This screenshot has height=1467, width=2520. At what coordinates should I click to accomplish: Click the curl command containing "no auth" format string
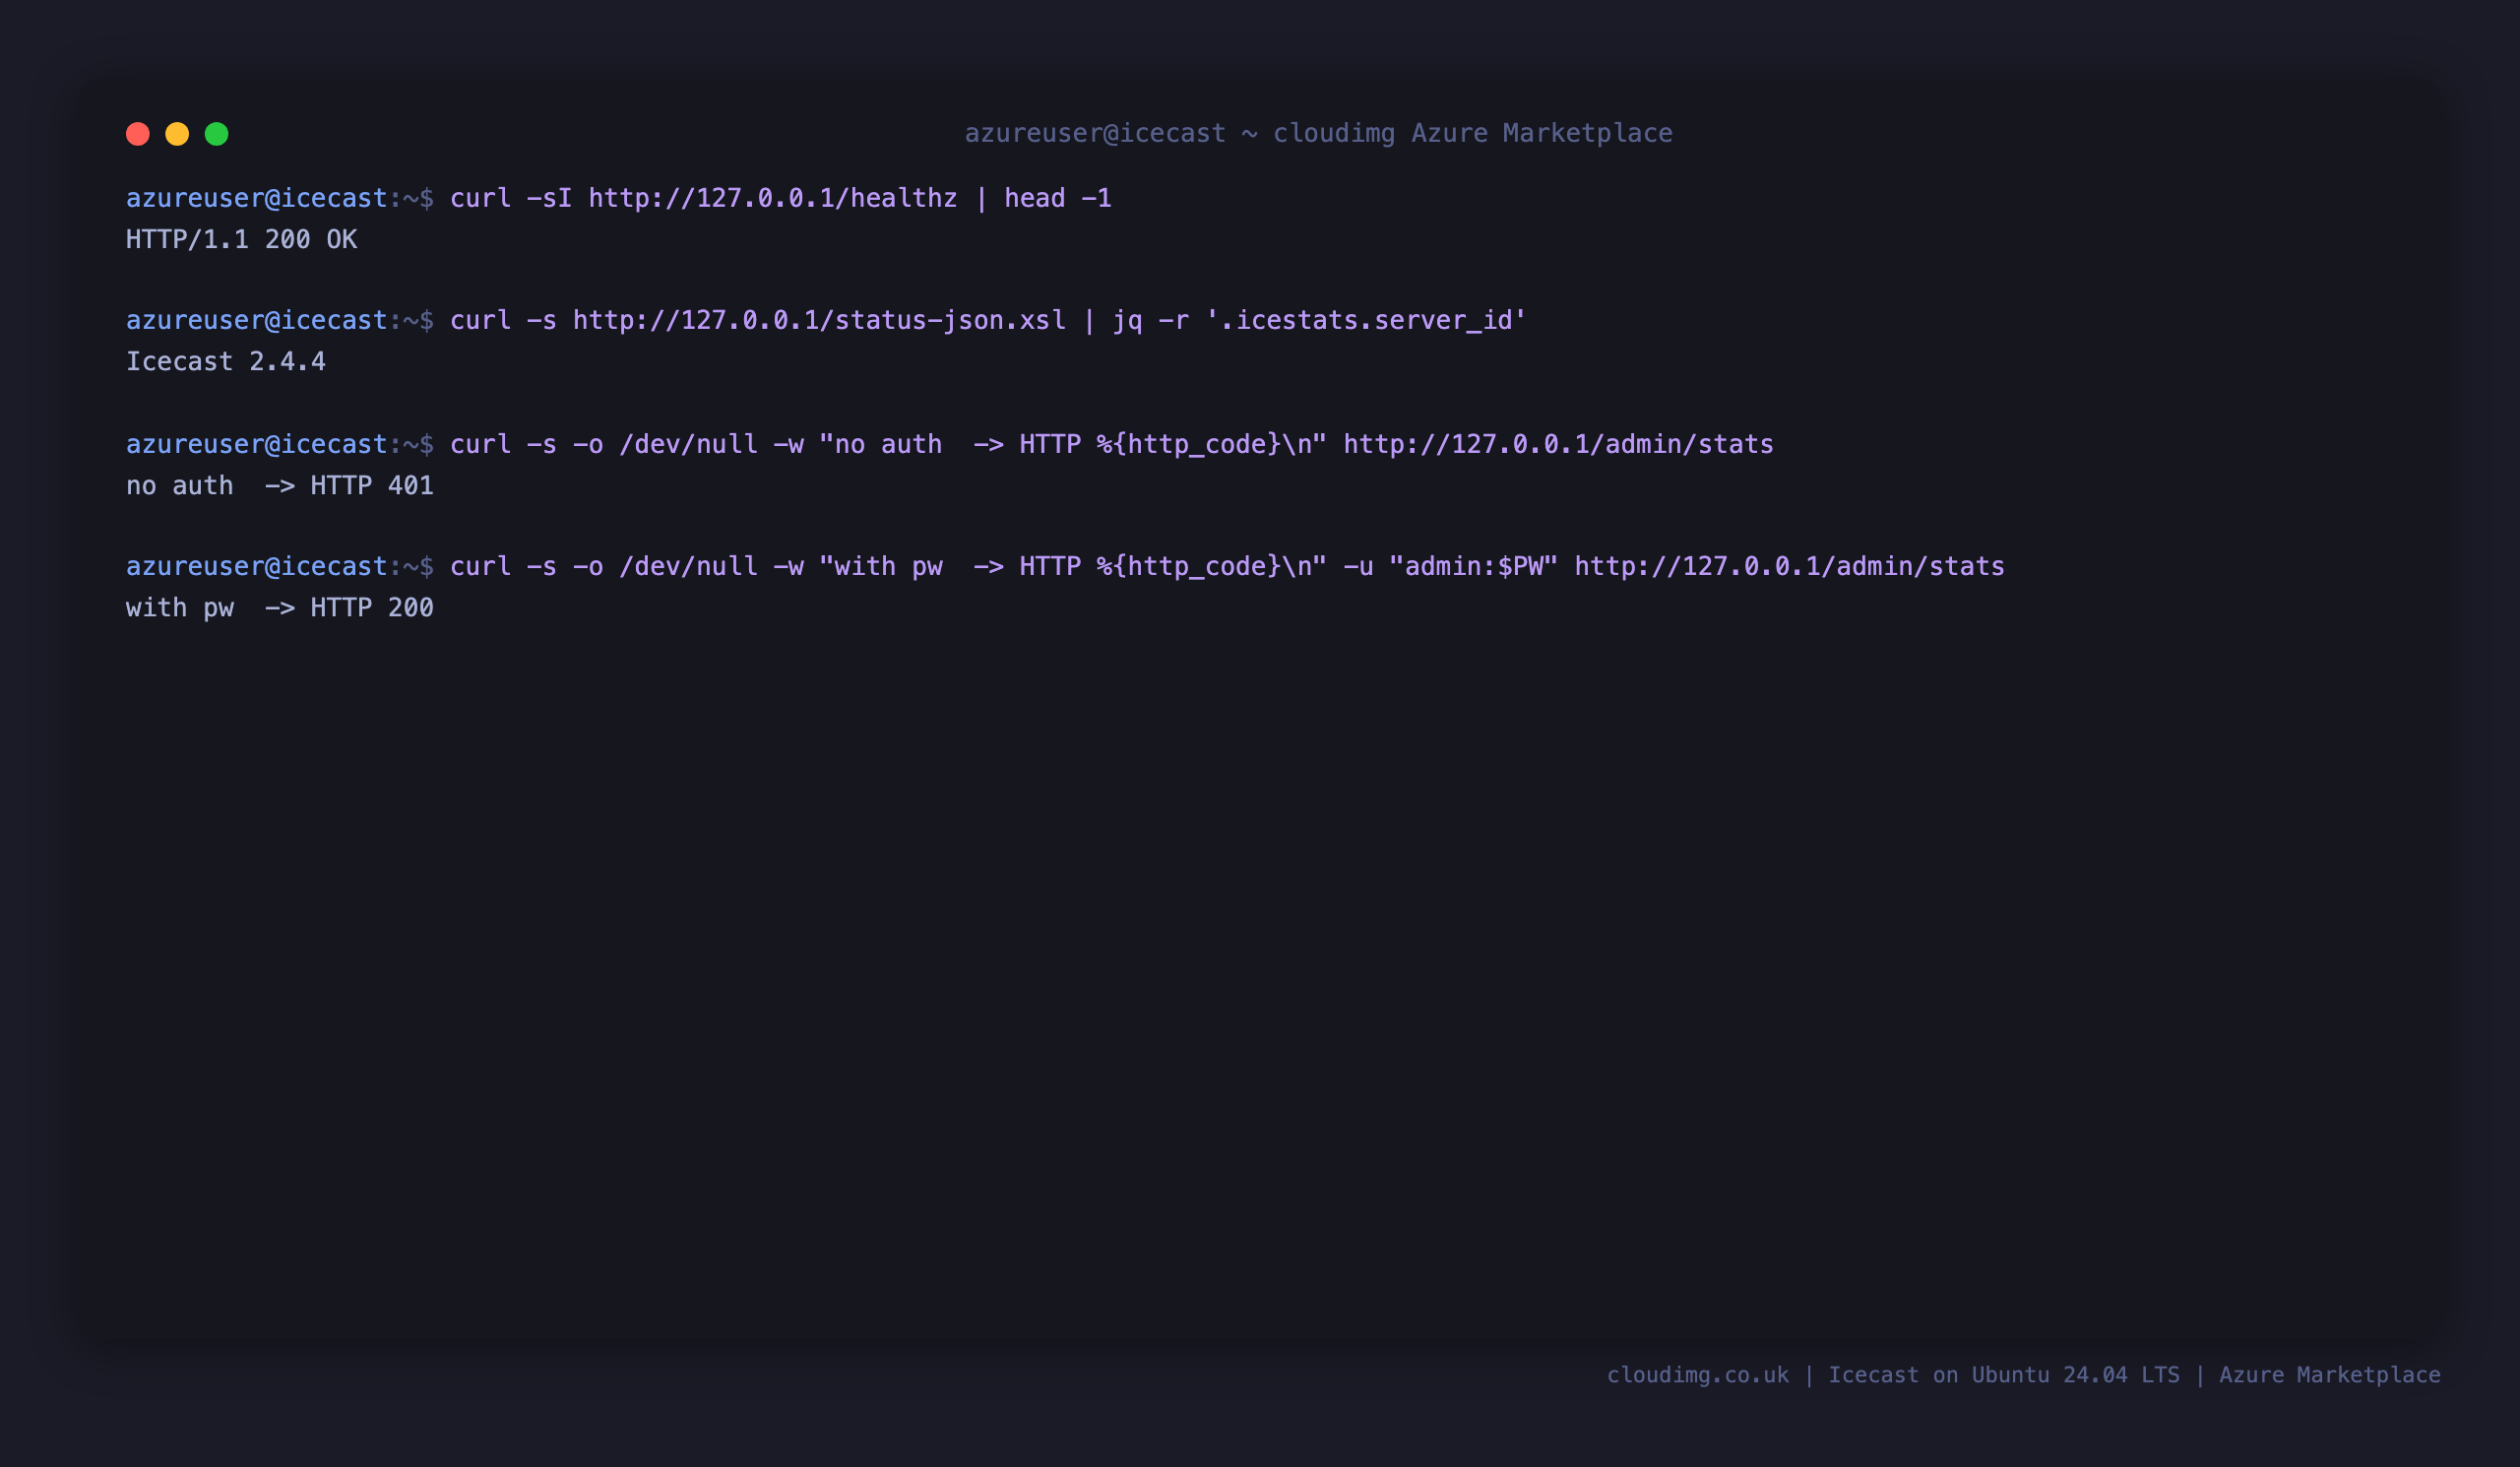click(1112, 444)
